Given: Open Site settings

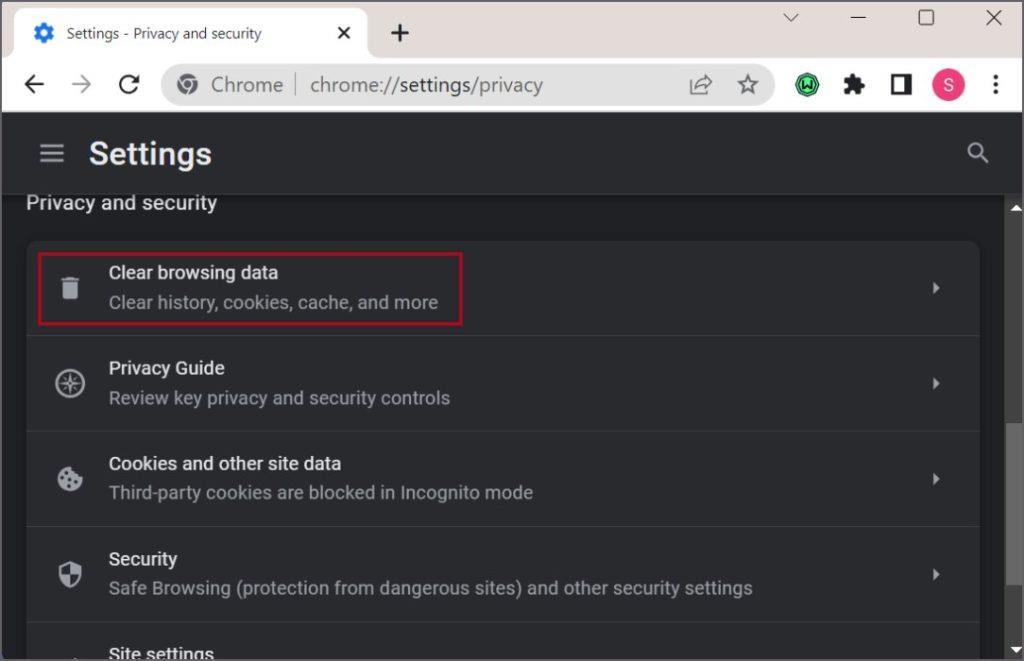Looking at the screenshot, I should [503, 641].
